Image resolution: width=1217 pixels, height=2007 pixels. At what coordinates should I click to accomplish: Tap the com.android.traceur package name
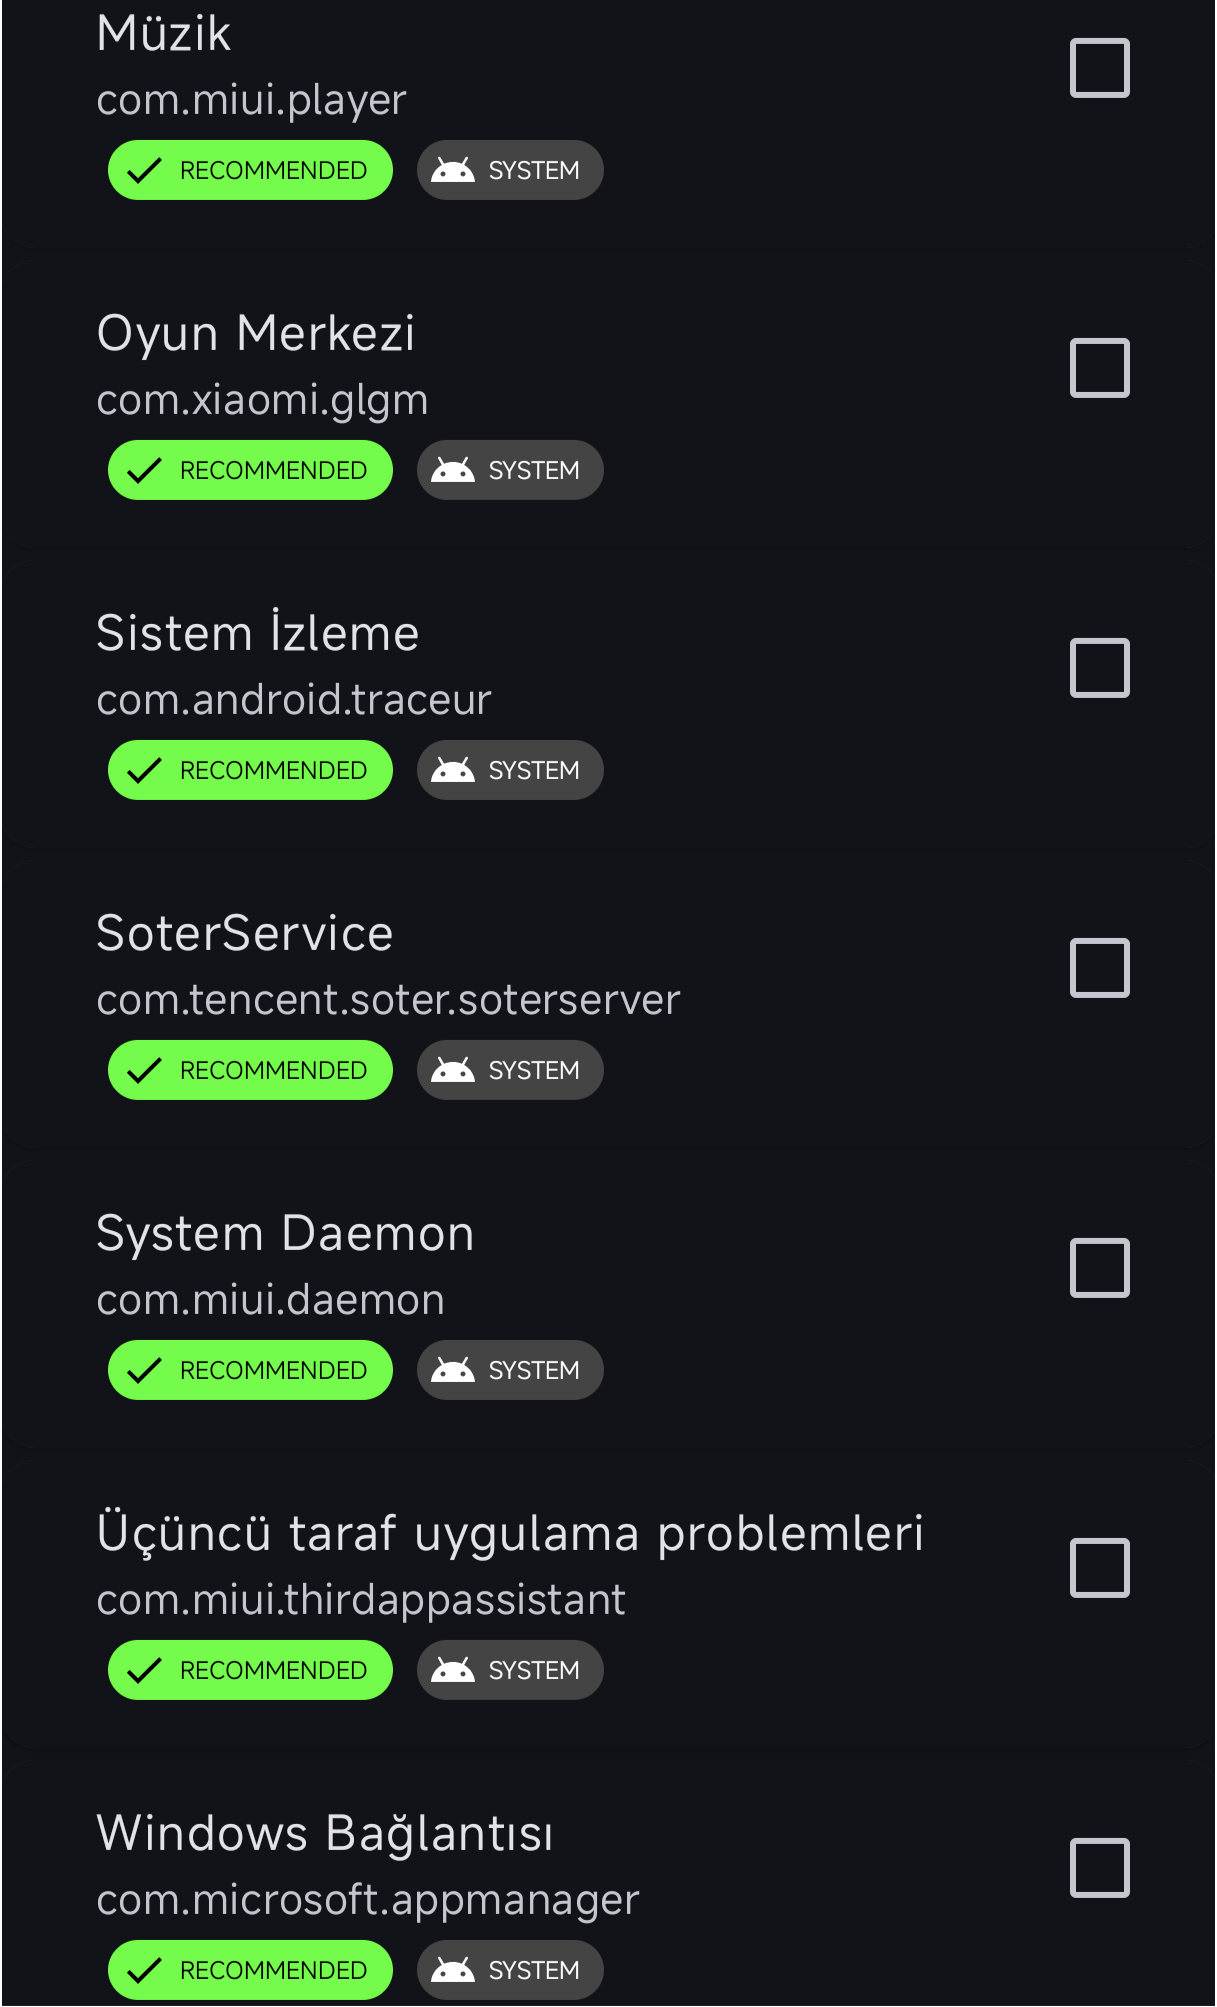tap(294, 700)
